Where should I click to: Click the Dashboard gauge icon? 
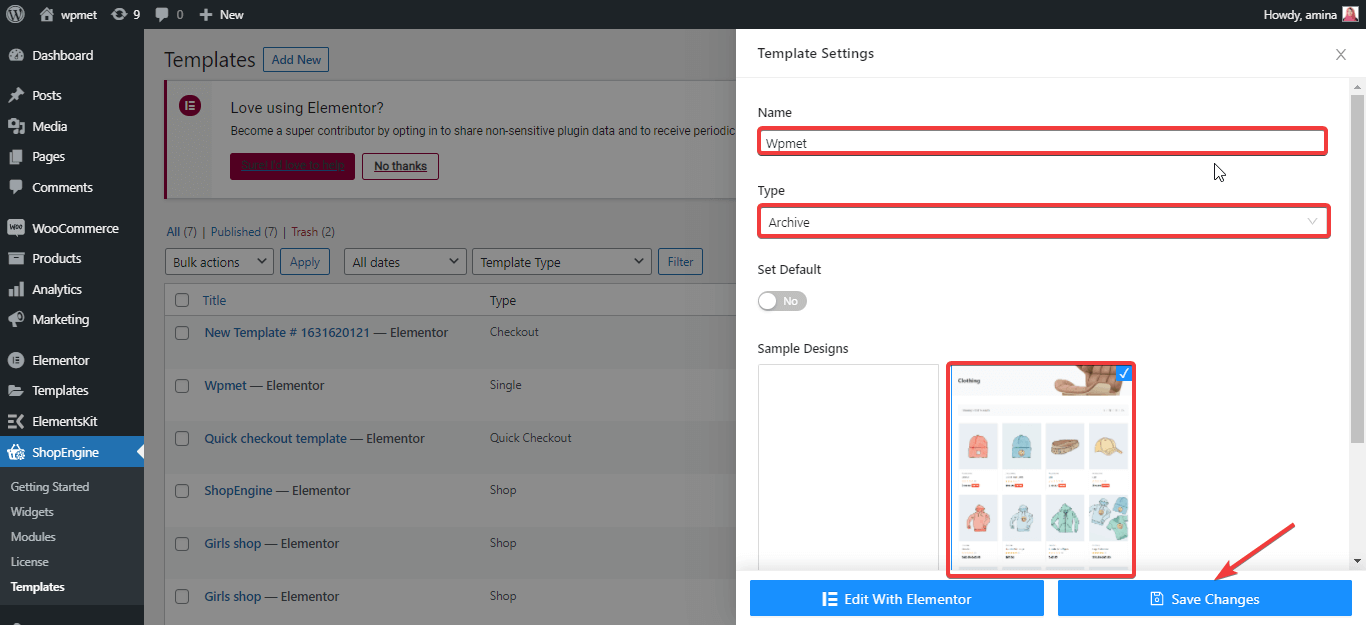(16, 55)
